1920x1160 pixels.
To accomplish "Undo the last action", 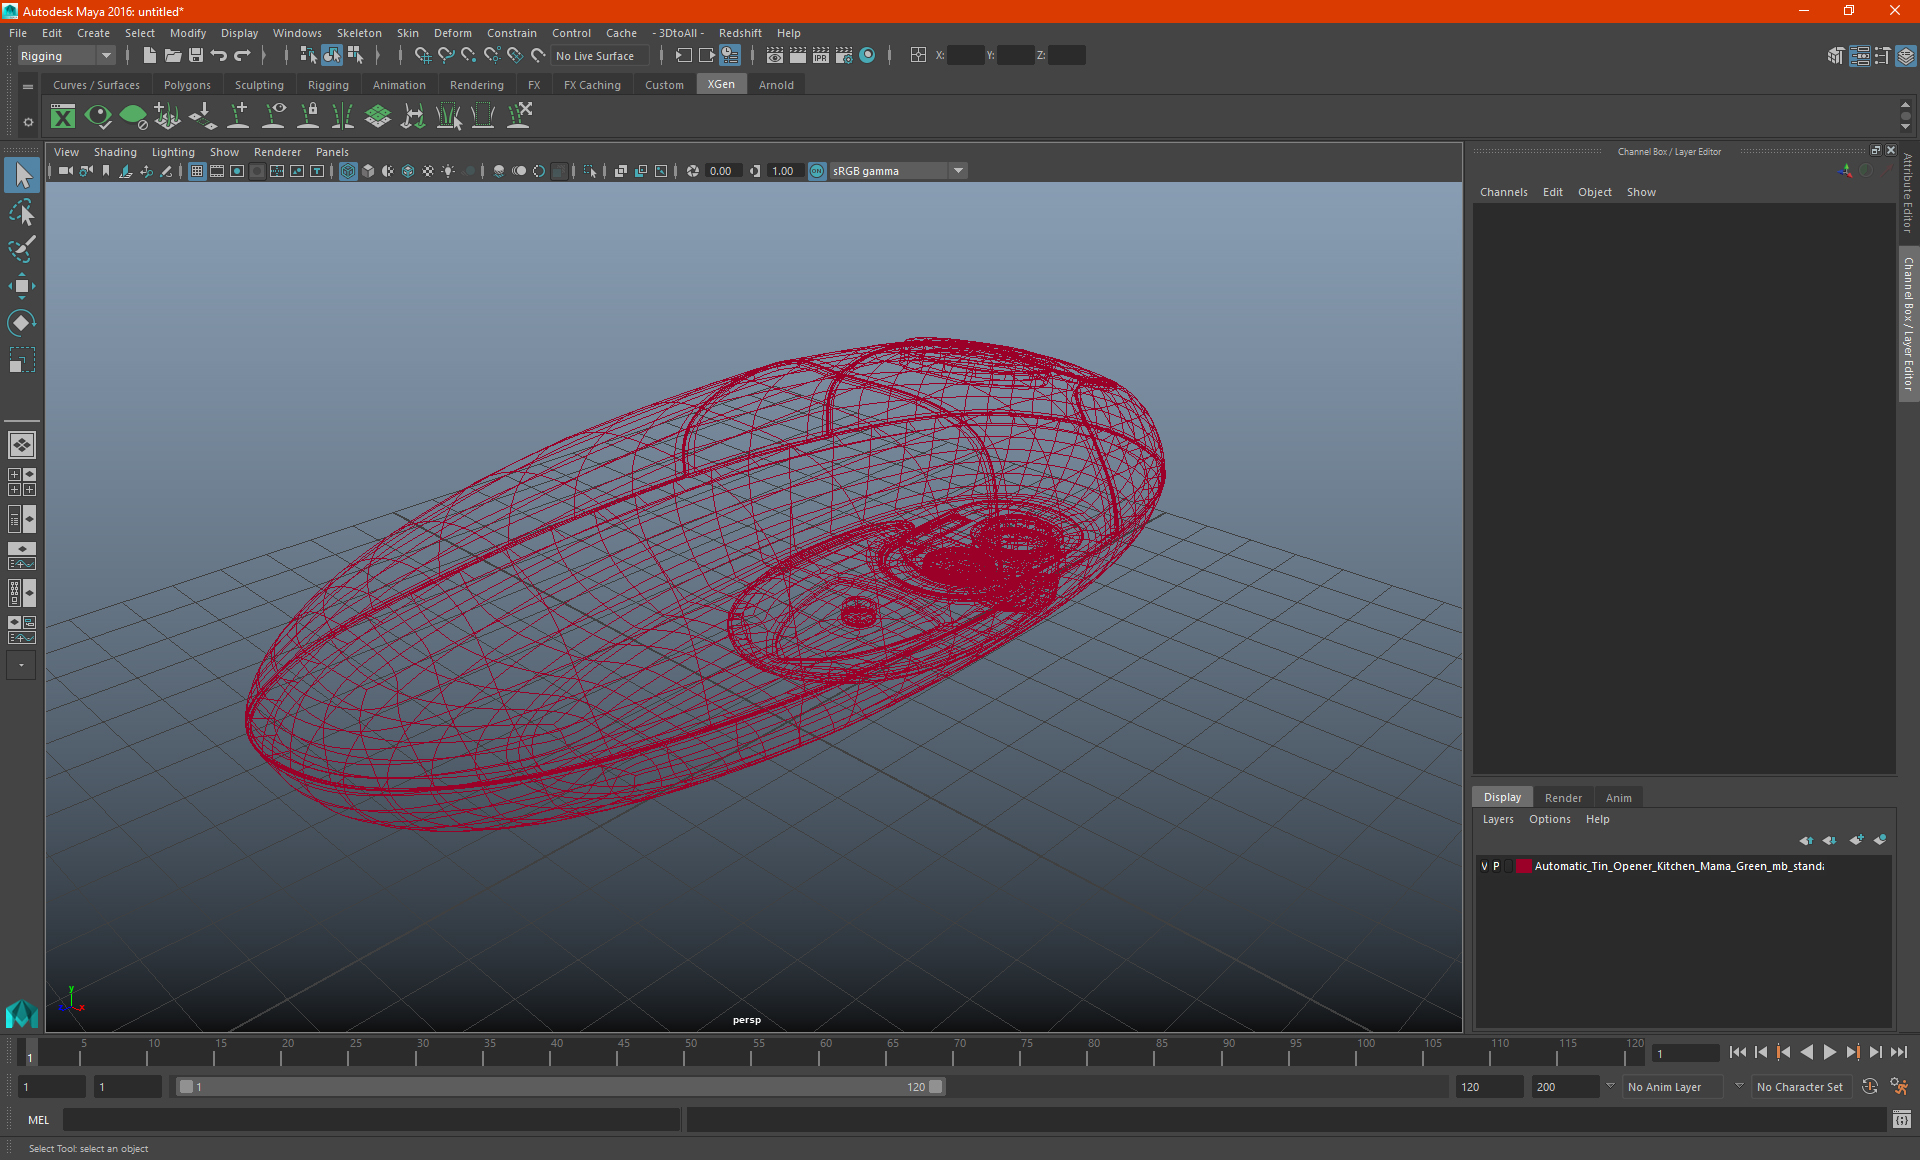I will pyautogui.click(x=219, y=56).
